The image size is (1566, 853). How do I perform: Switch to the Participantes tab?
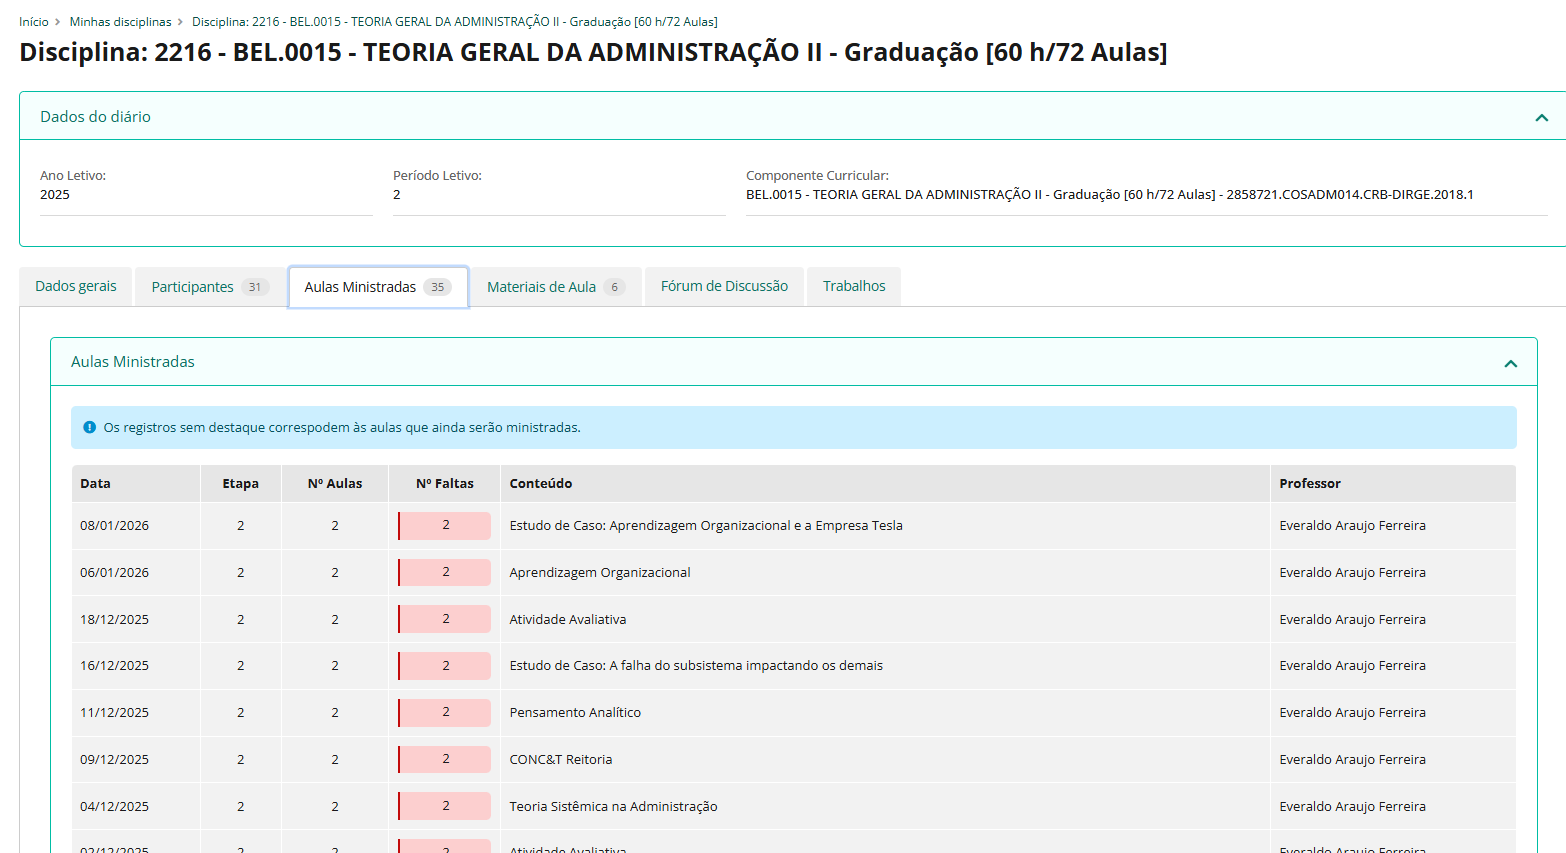(x=192, y=287)
